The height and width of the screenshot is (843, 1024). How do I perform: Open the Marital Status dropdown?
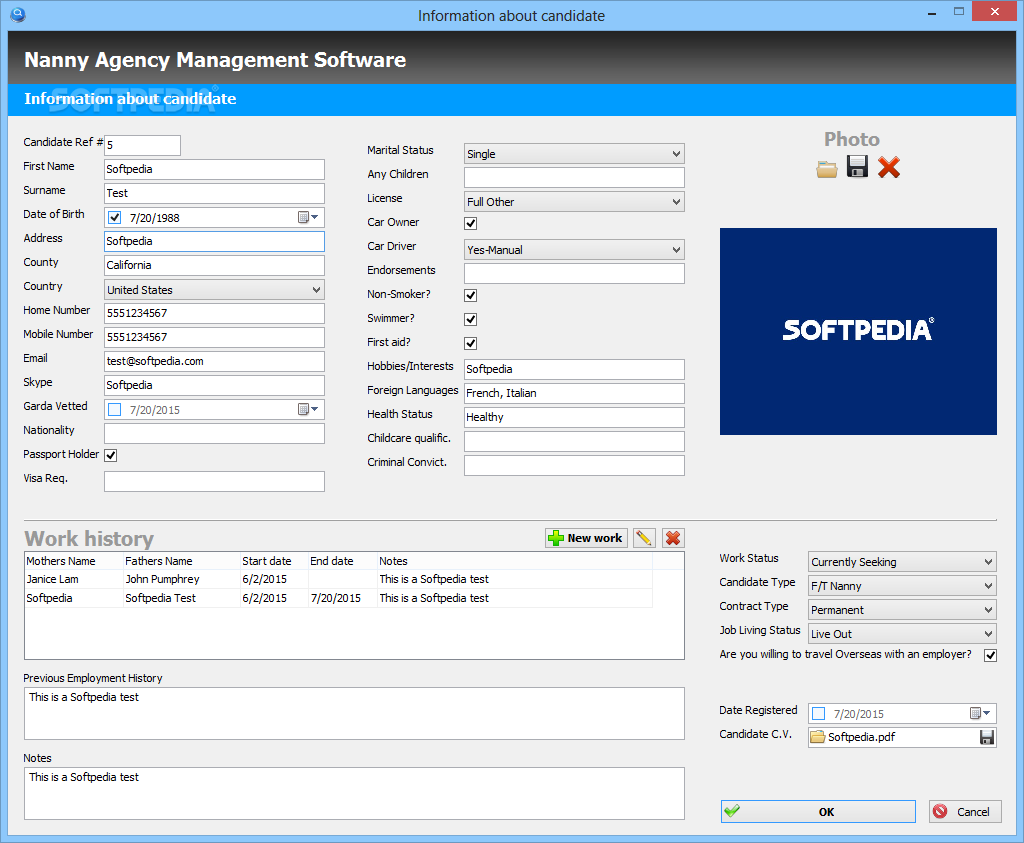(574, 154)
